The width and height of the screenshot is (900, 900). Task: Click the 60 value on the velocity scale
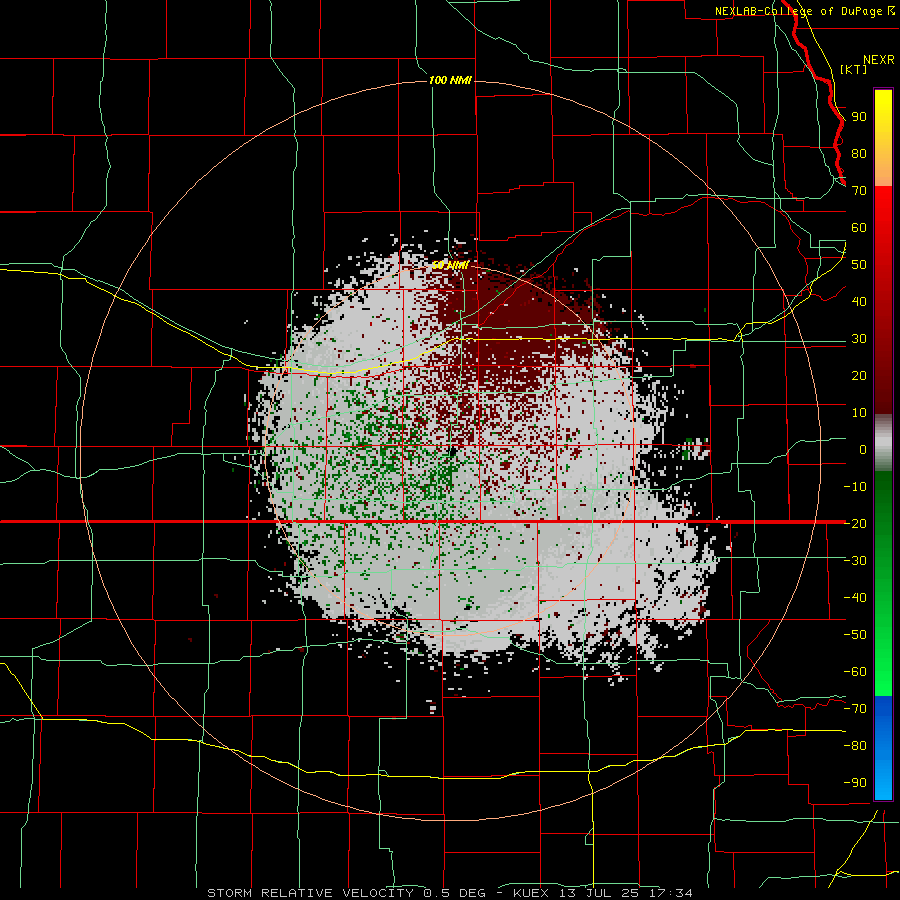point(859,228)
